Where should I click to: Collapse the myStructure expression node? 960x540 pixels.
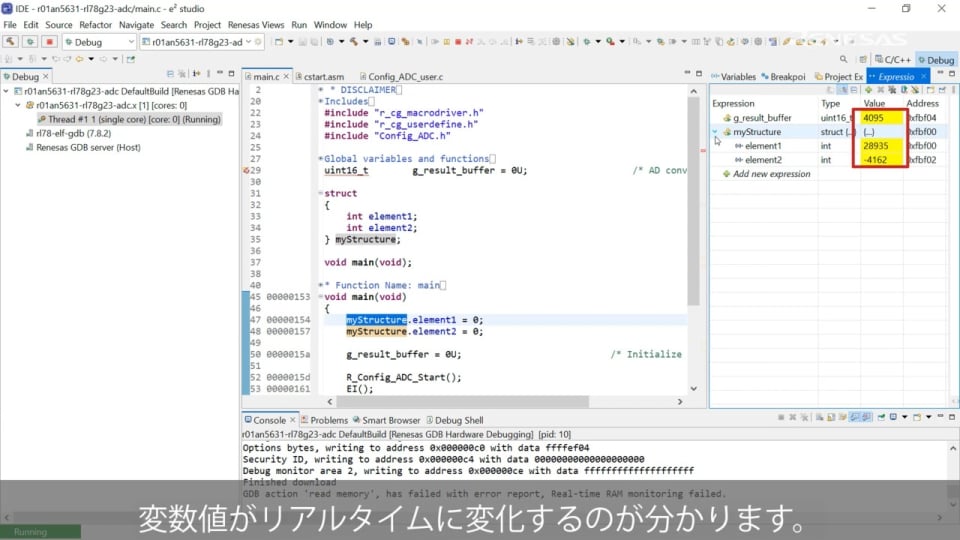715,132
